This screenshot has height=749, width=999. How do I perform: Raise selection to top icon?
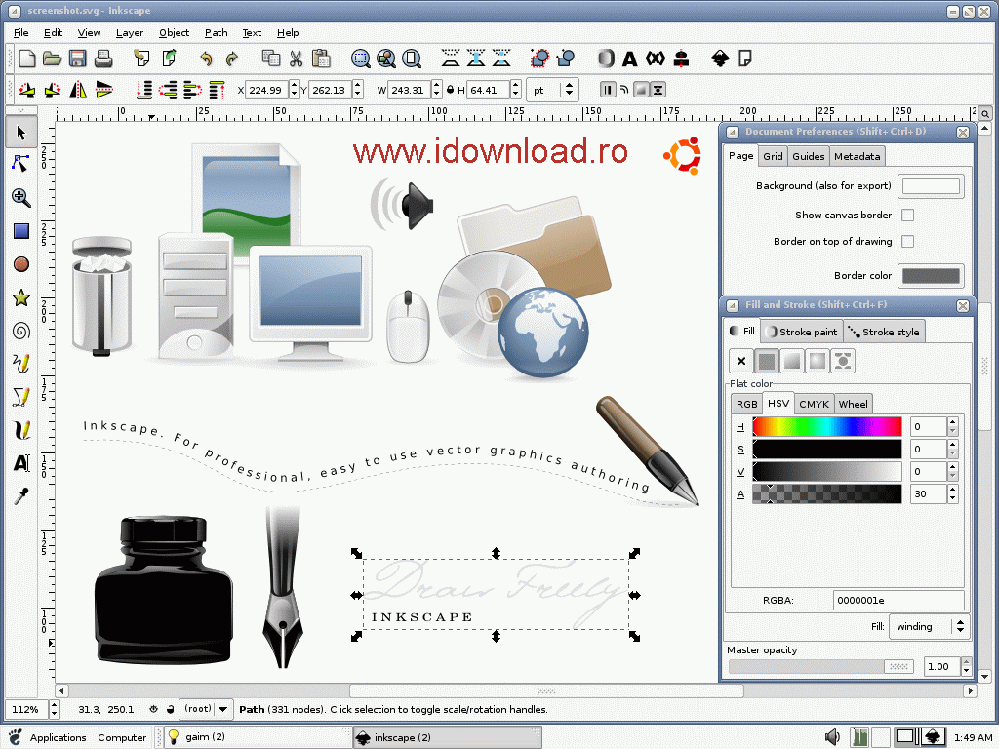click(217, 90)
